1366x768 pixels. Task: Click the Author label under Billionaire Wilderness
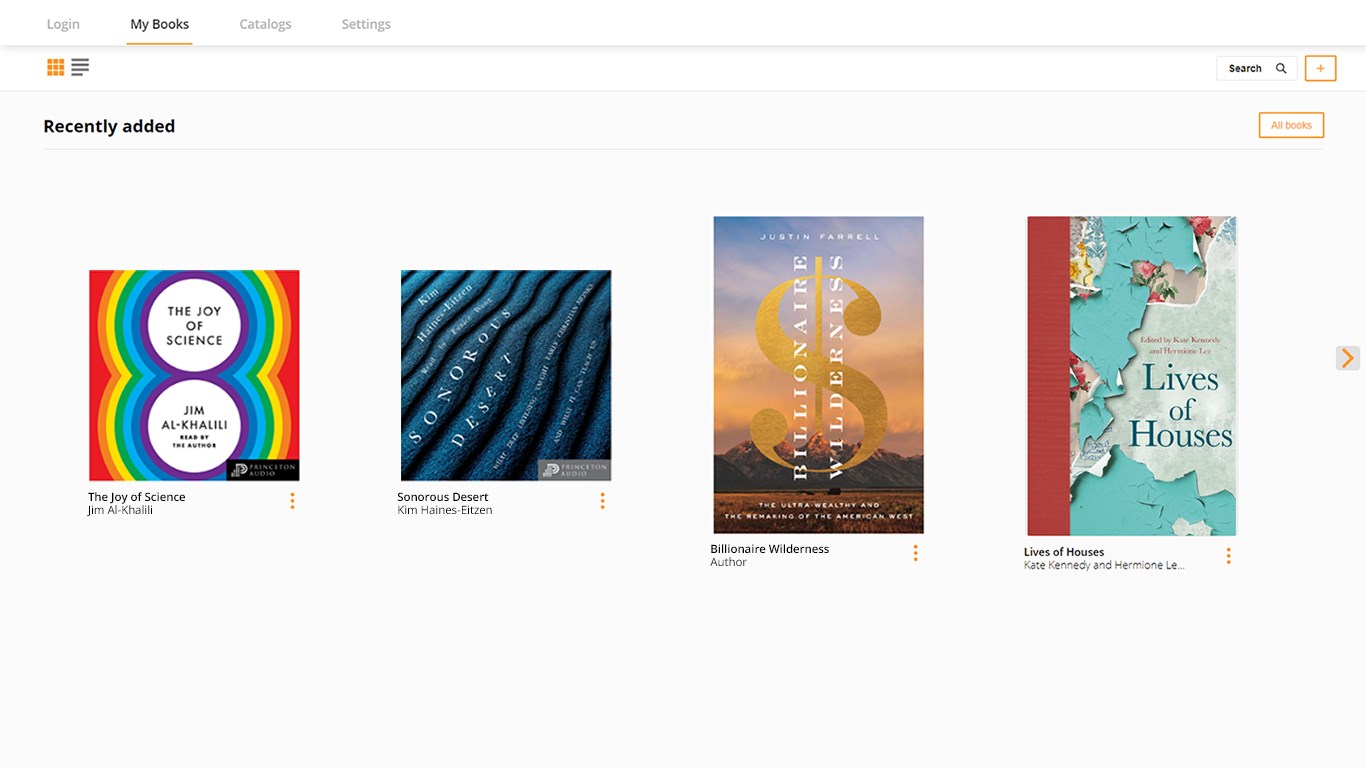[729, 562]
